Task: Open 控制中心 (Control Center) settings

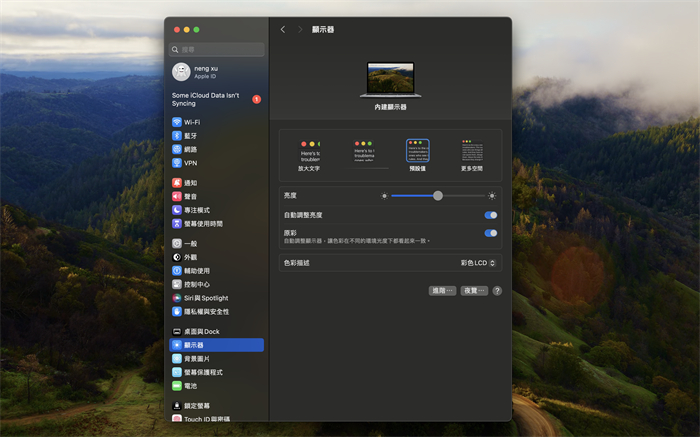Action: 196,284
